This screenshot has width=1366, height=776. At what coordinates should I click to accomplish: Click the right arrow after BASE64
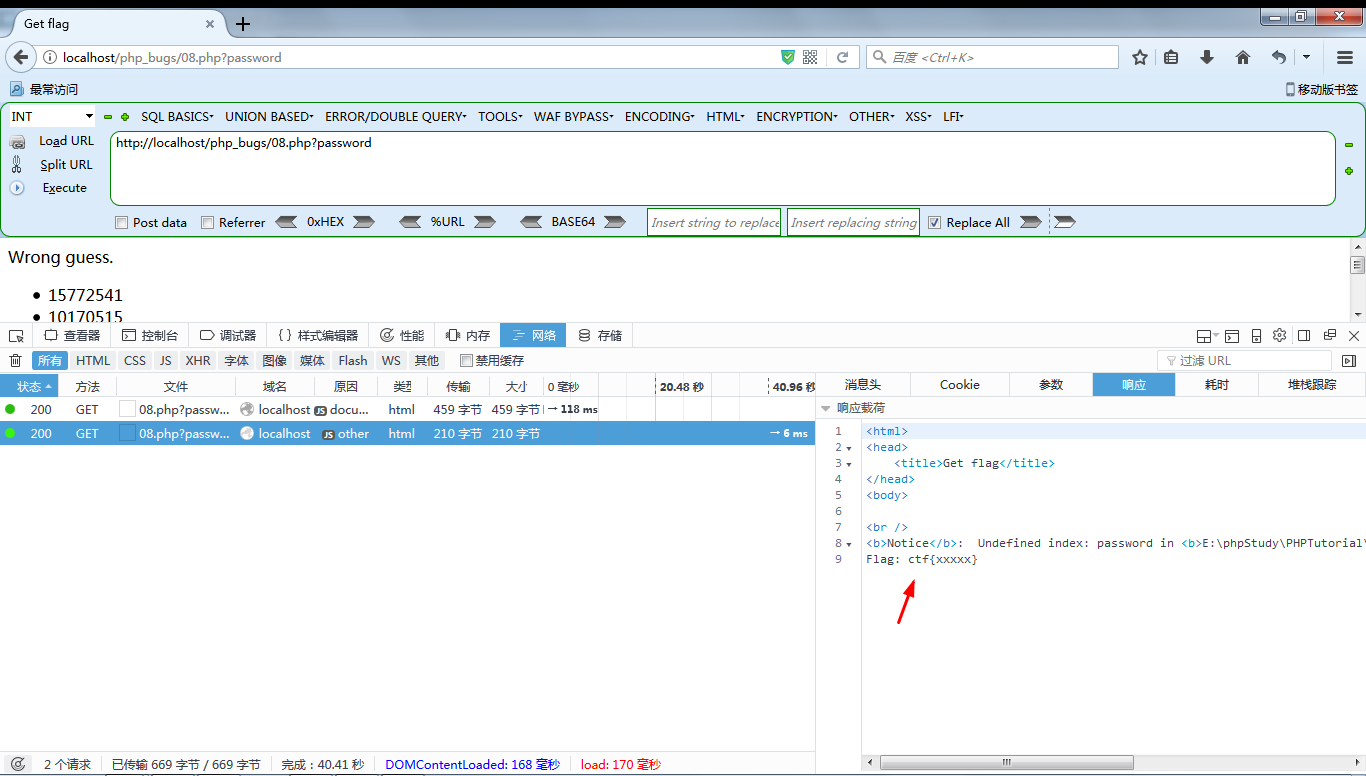615,222
